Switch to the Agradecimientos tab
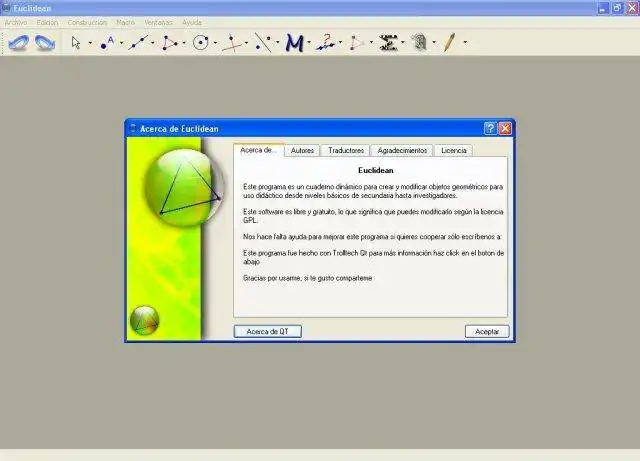The image size is (640, 461). coord(402,151)
